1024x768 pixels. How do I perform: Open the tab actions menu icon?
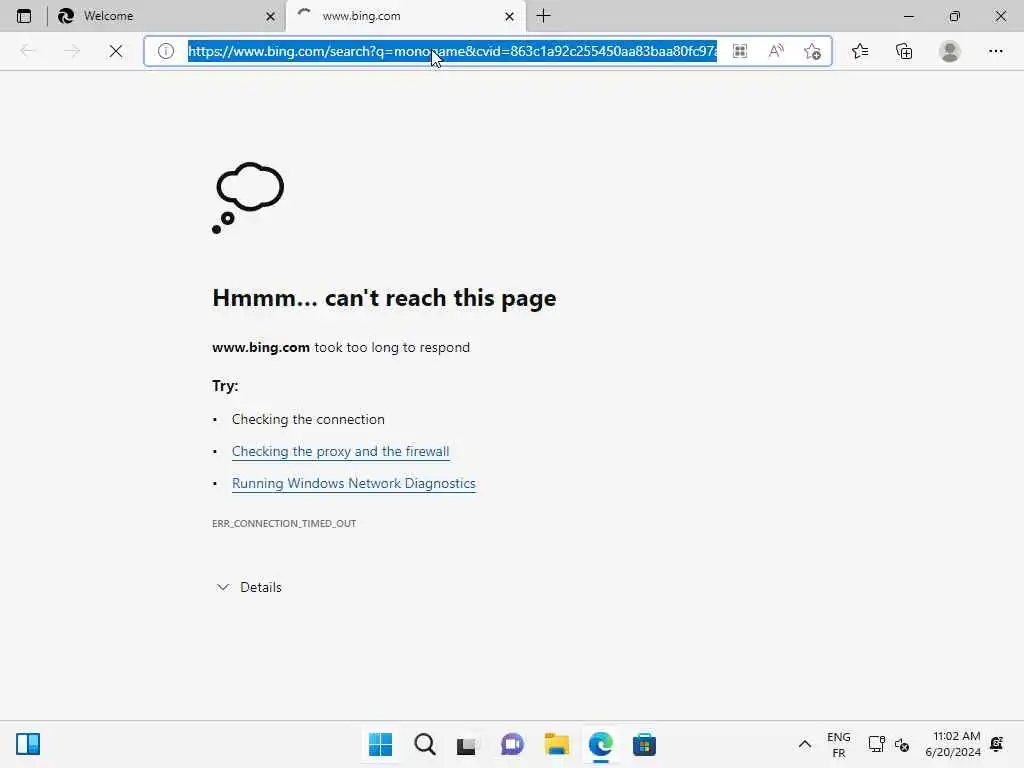pyautogui.click(x=24, y=16)
